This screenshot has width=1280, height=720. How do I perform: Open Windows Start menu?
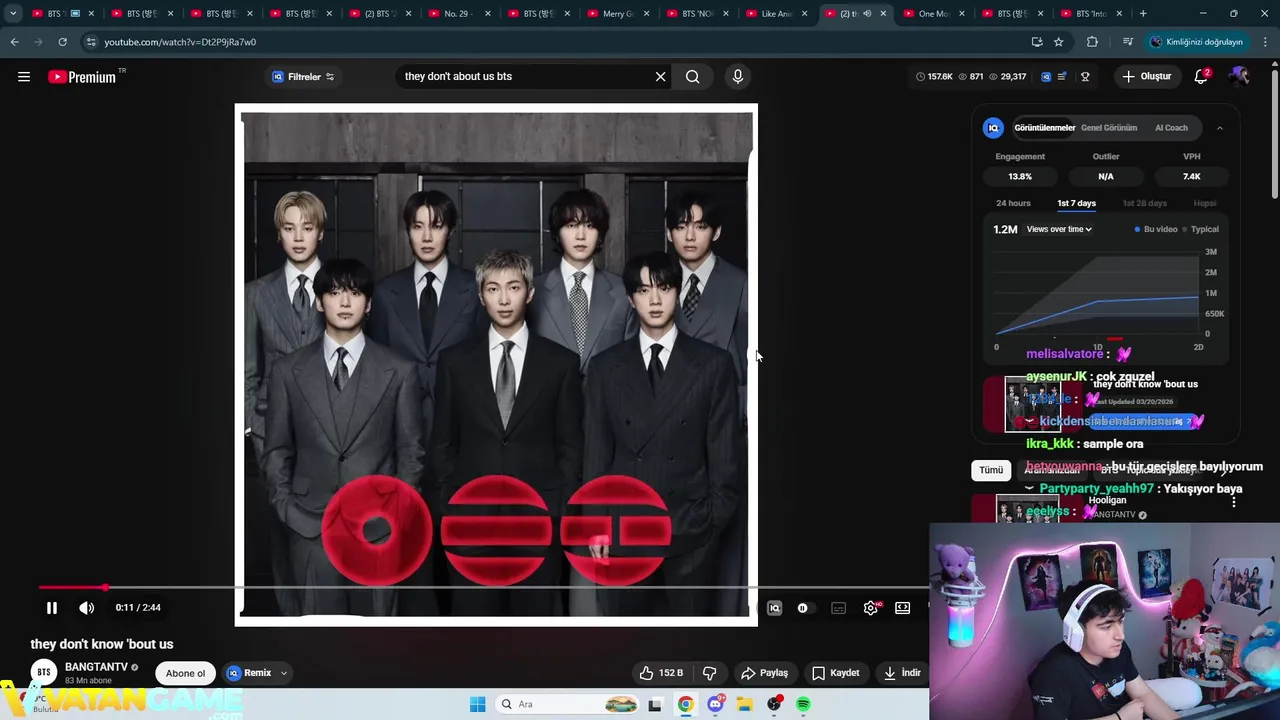click(478, 705)
